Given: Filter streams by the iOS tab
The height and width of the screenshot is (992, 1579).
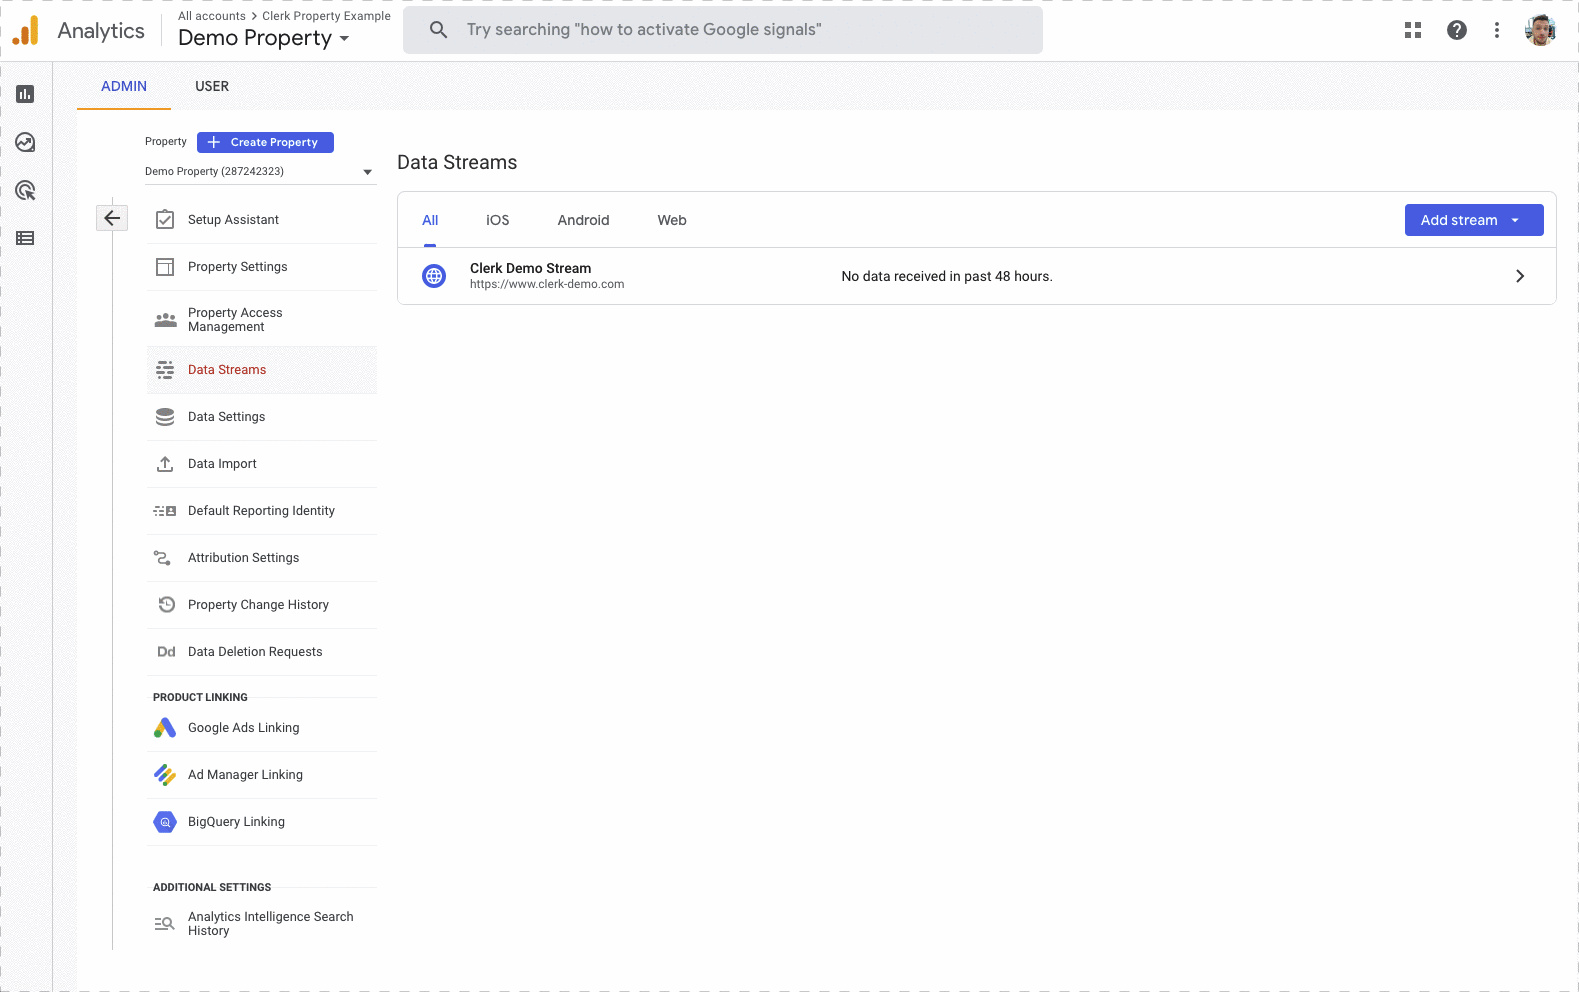Looking at the screenshot, I should [497, 220].
